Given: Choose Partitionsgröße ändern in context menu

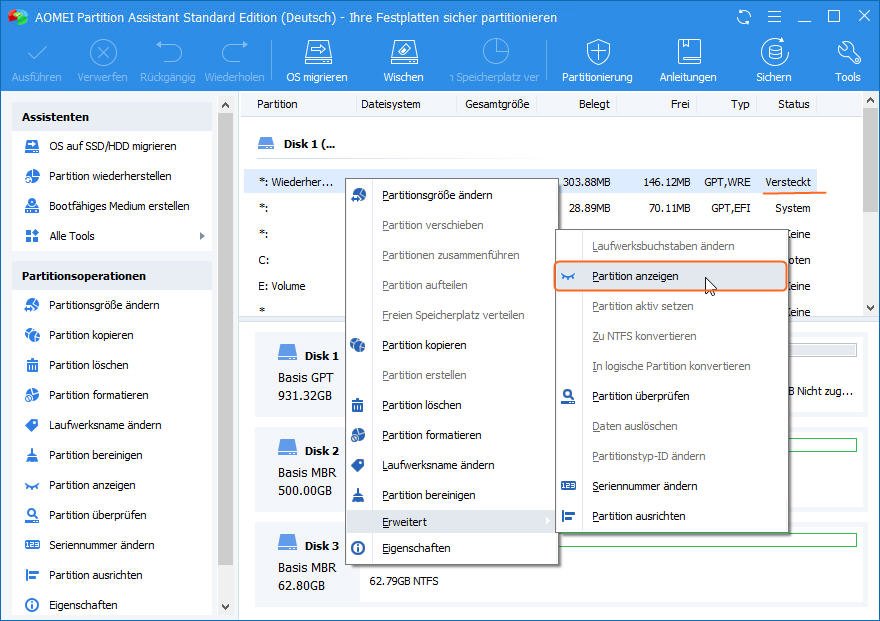Looking at the screenshot, I should click(x=452, y=195).
